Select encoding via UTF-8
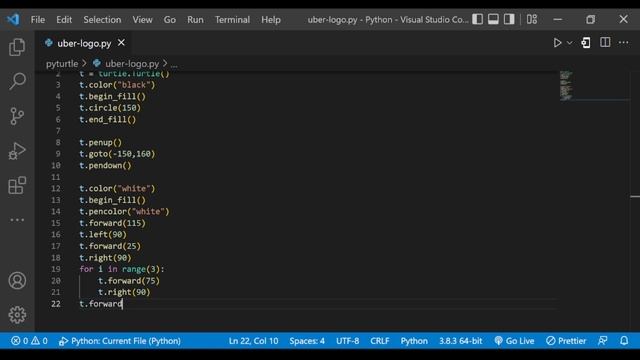Viewport: 640px width, 360px height. pos(347,341)
